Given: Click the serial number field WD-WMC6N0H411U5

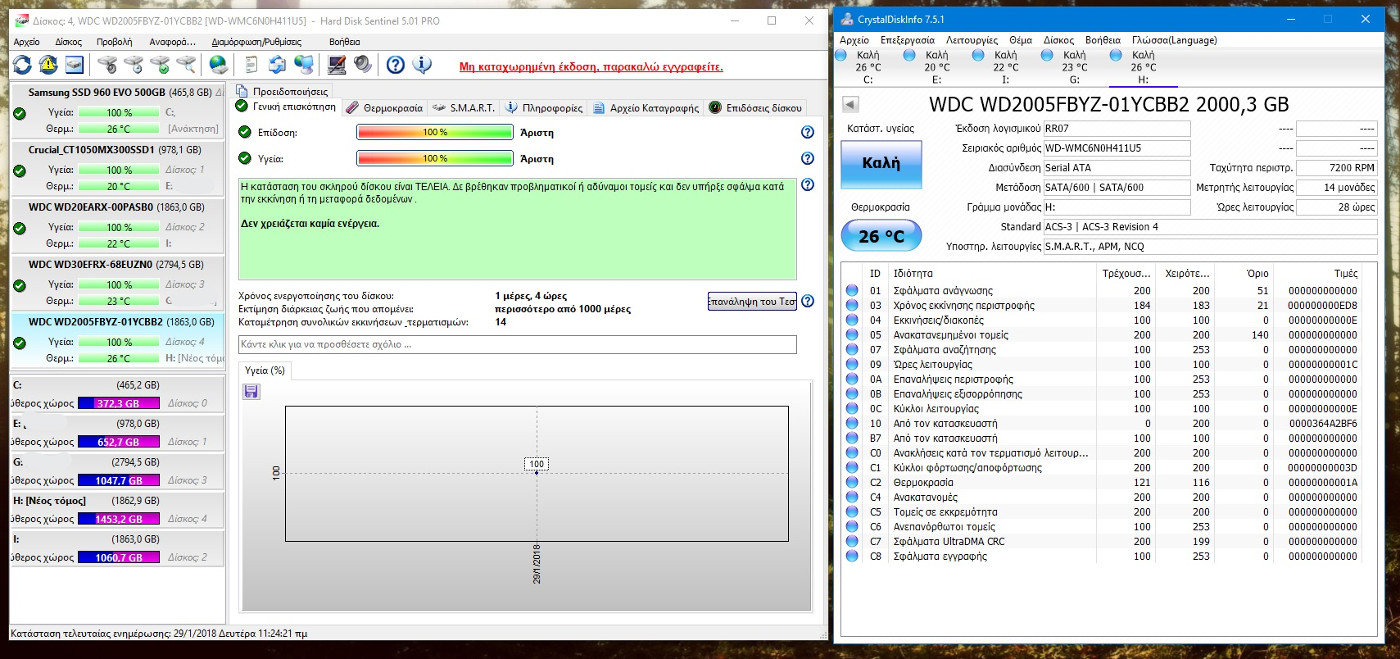Looking at the screenshot, I should point(1117,148).
